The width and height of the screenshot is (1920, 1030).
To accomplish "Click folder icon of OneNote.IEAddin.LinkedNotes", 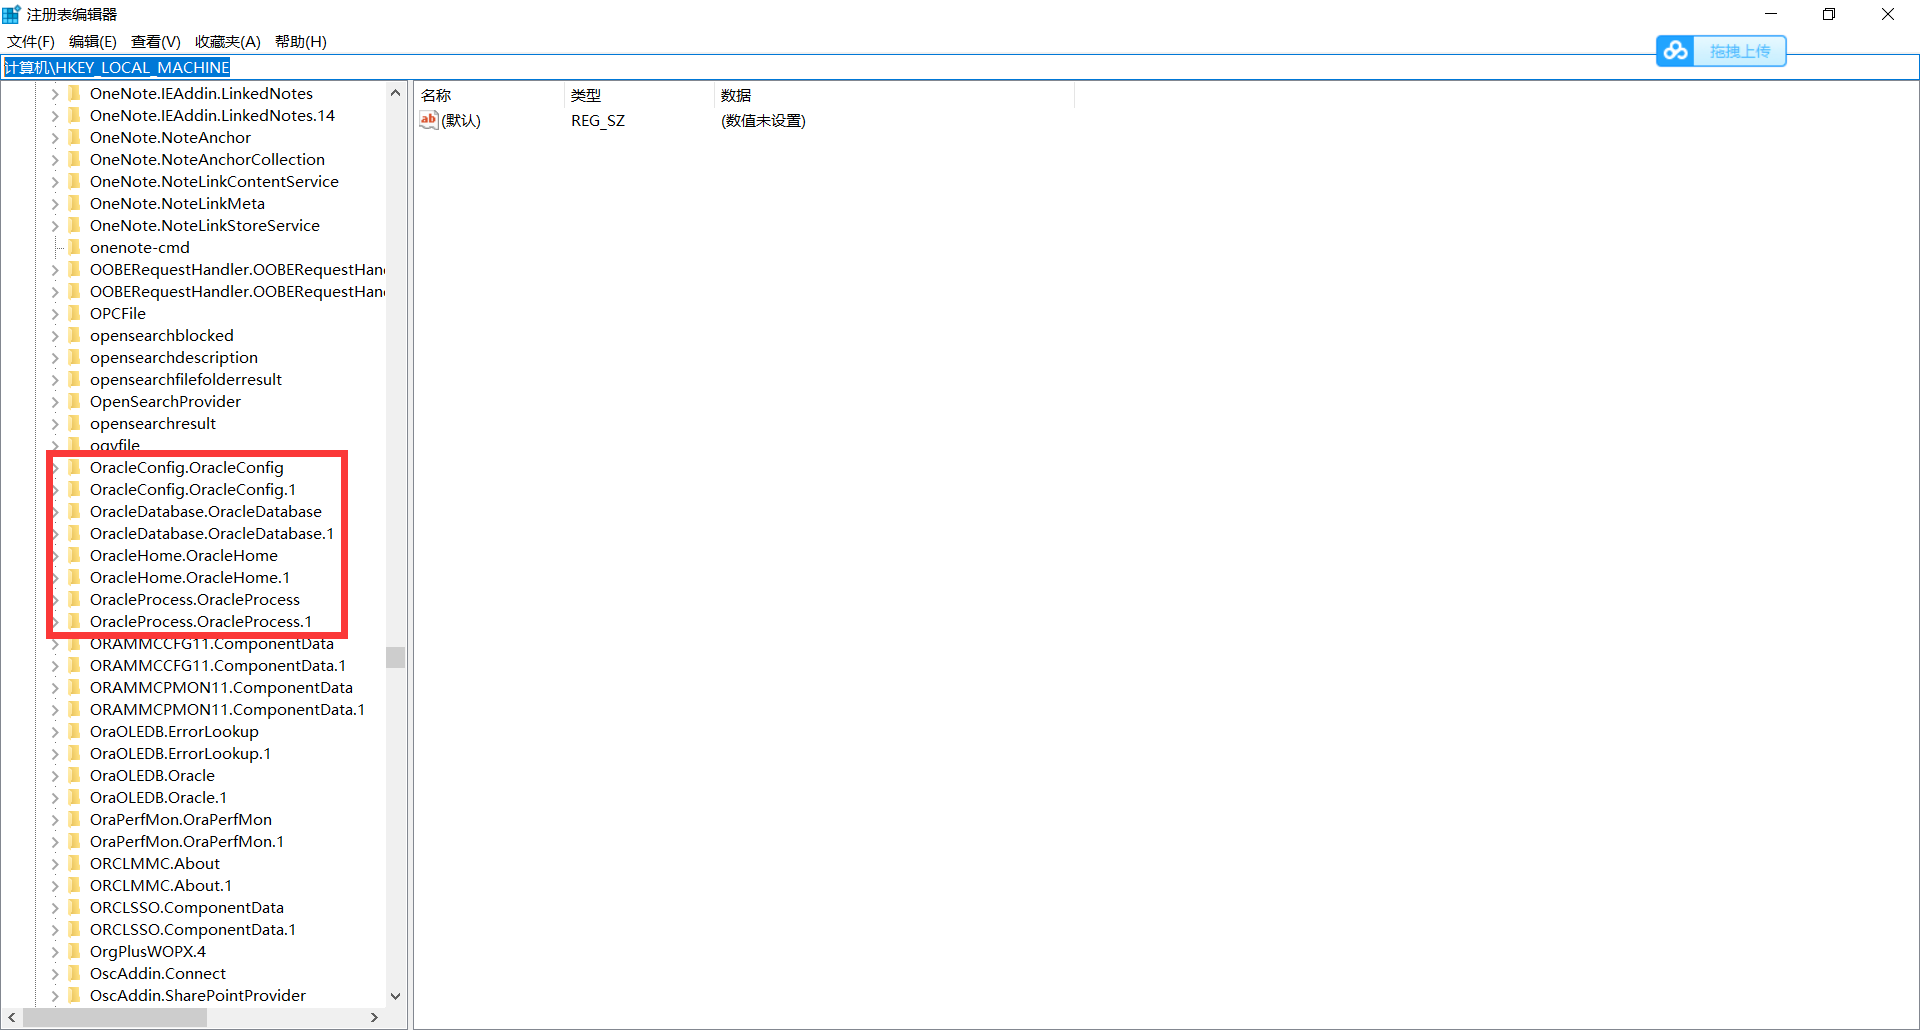I will 74,93.
